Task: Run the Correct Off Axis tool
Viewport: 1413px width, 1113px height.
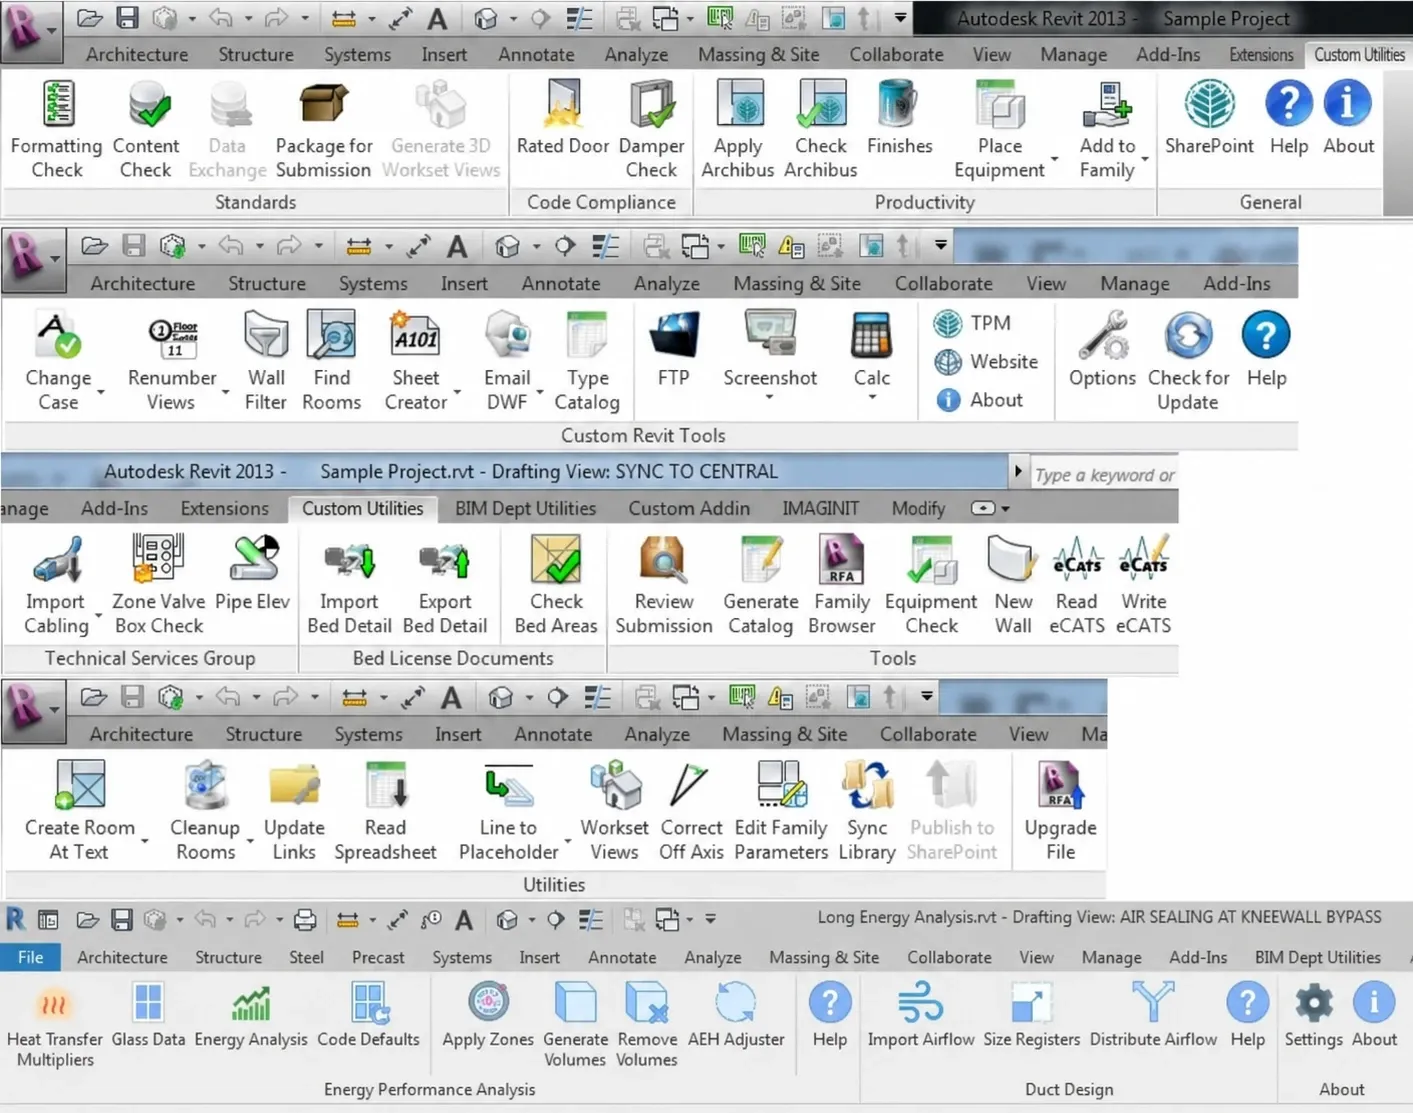Action: coord(691,811)
